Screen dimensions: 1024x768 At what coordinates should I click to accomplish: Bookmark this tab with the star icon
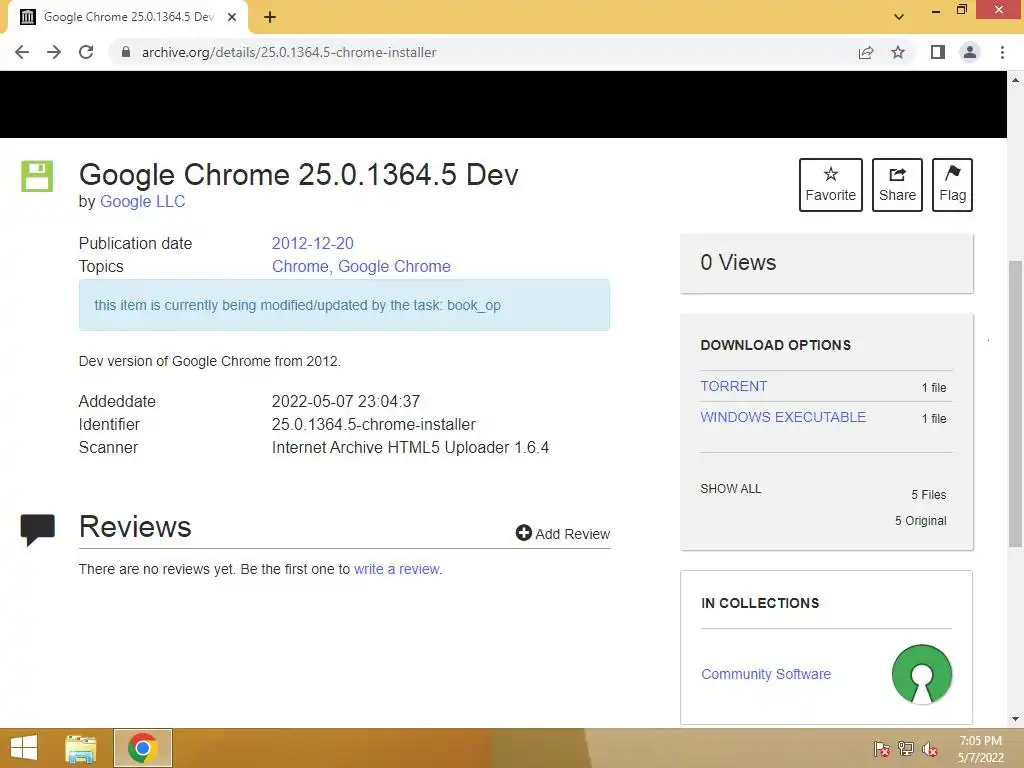coord(898,52)
